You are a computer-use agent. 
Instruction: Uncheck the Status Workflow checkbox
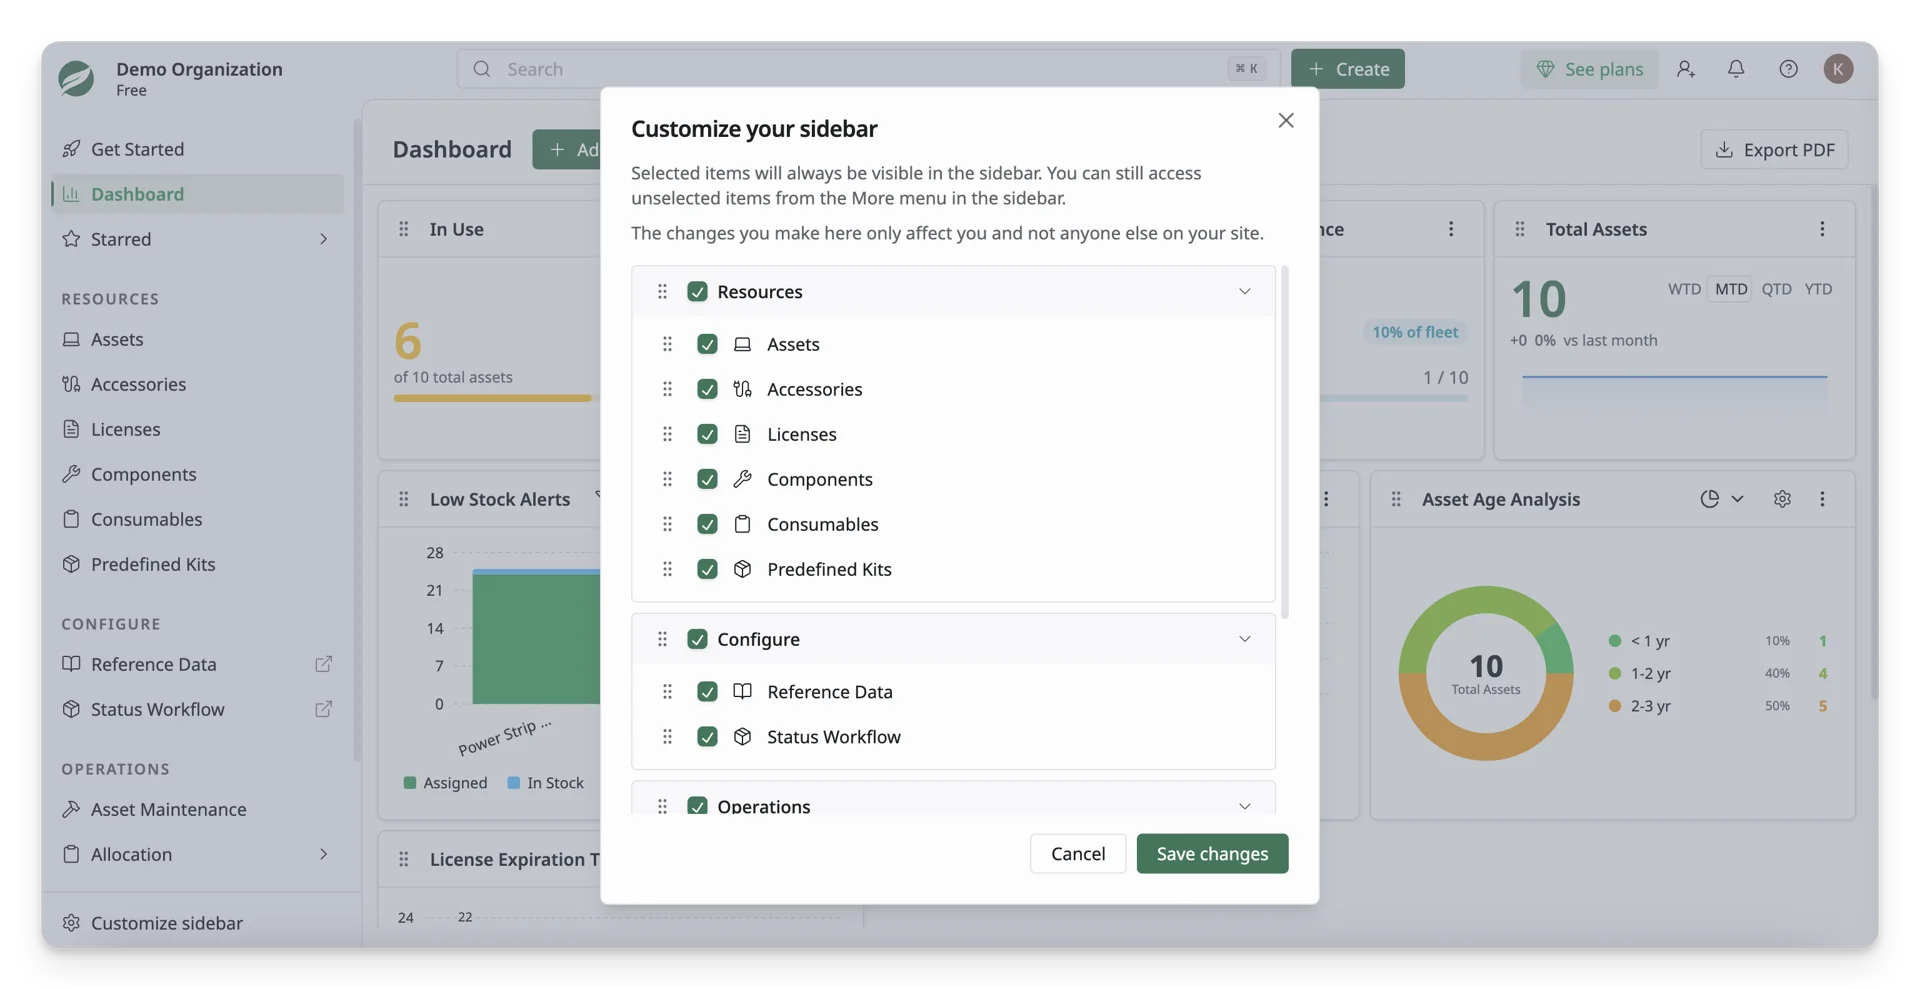pyautogui.click(x=707, y=737)
